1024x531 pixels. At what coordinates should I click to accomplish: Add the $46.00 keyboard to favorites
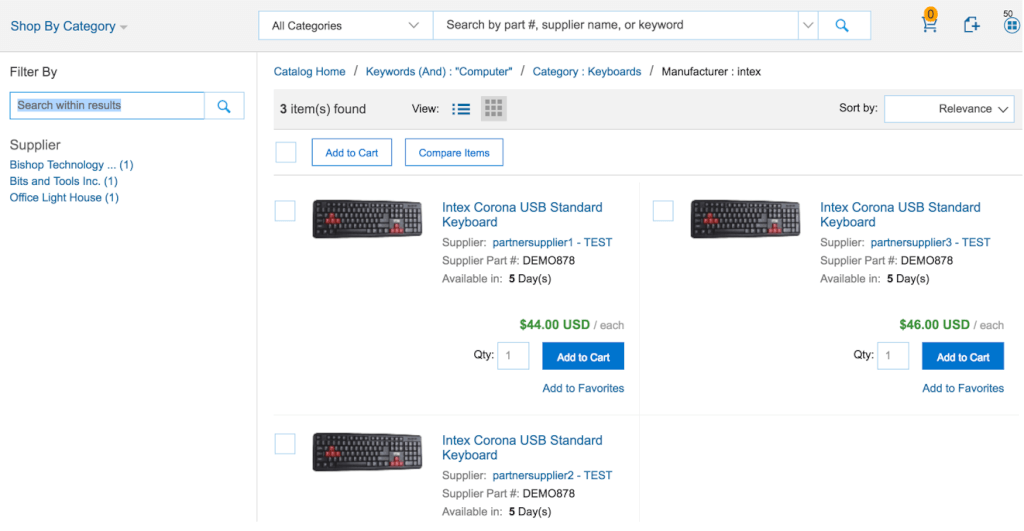[963, 389]
